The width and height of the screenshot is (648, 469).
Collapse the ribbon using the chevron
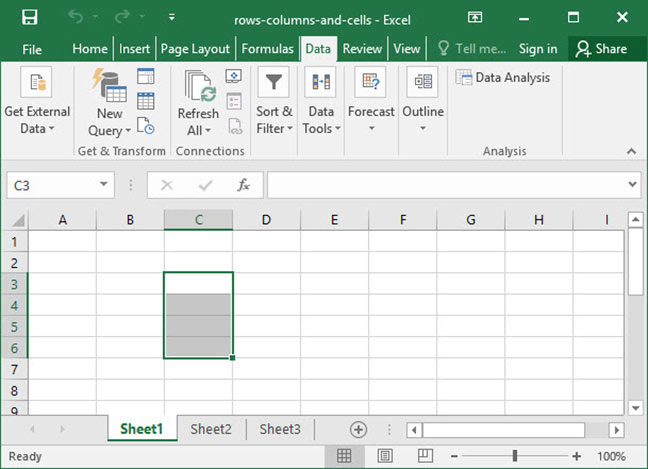click(x=631, y=151)
